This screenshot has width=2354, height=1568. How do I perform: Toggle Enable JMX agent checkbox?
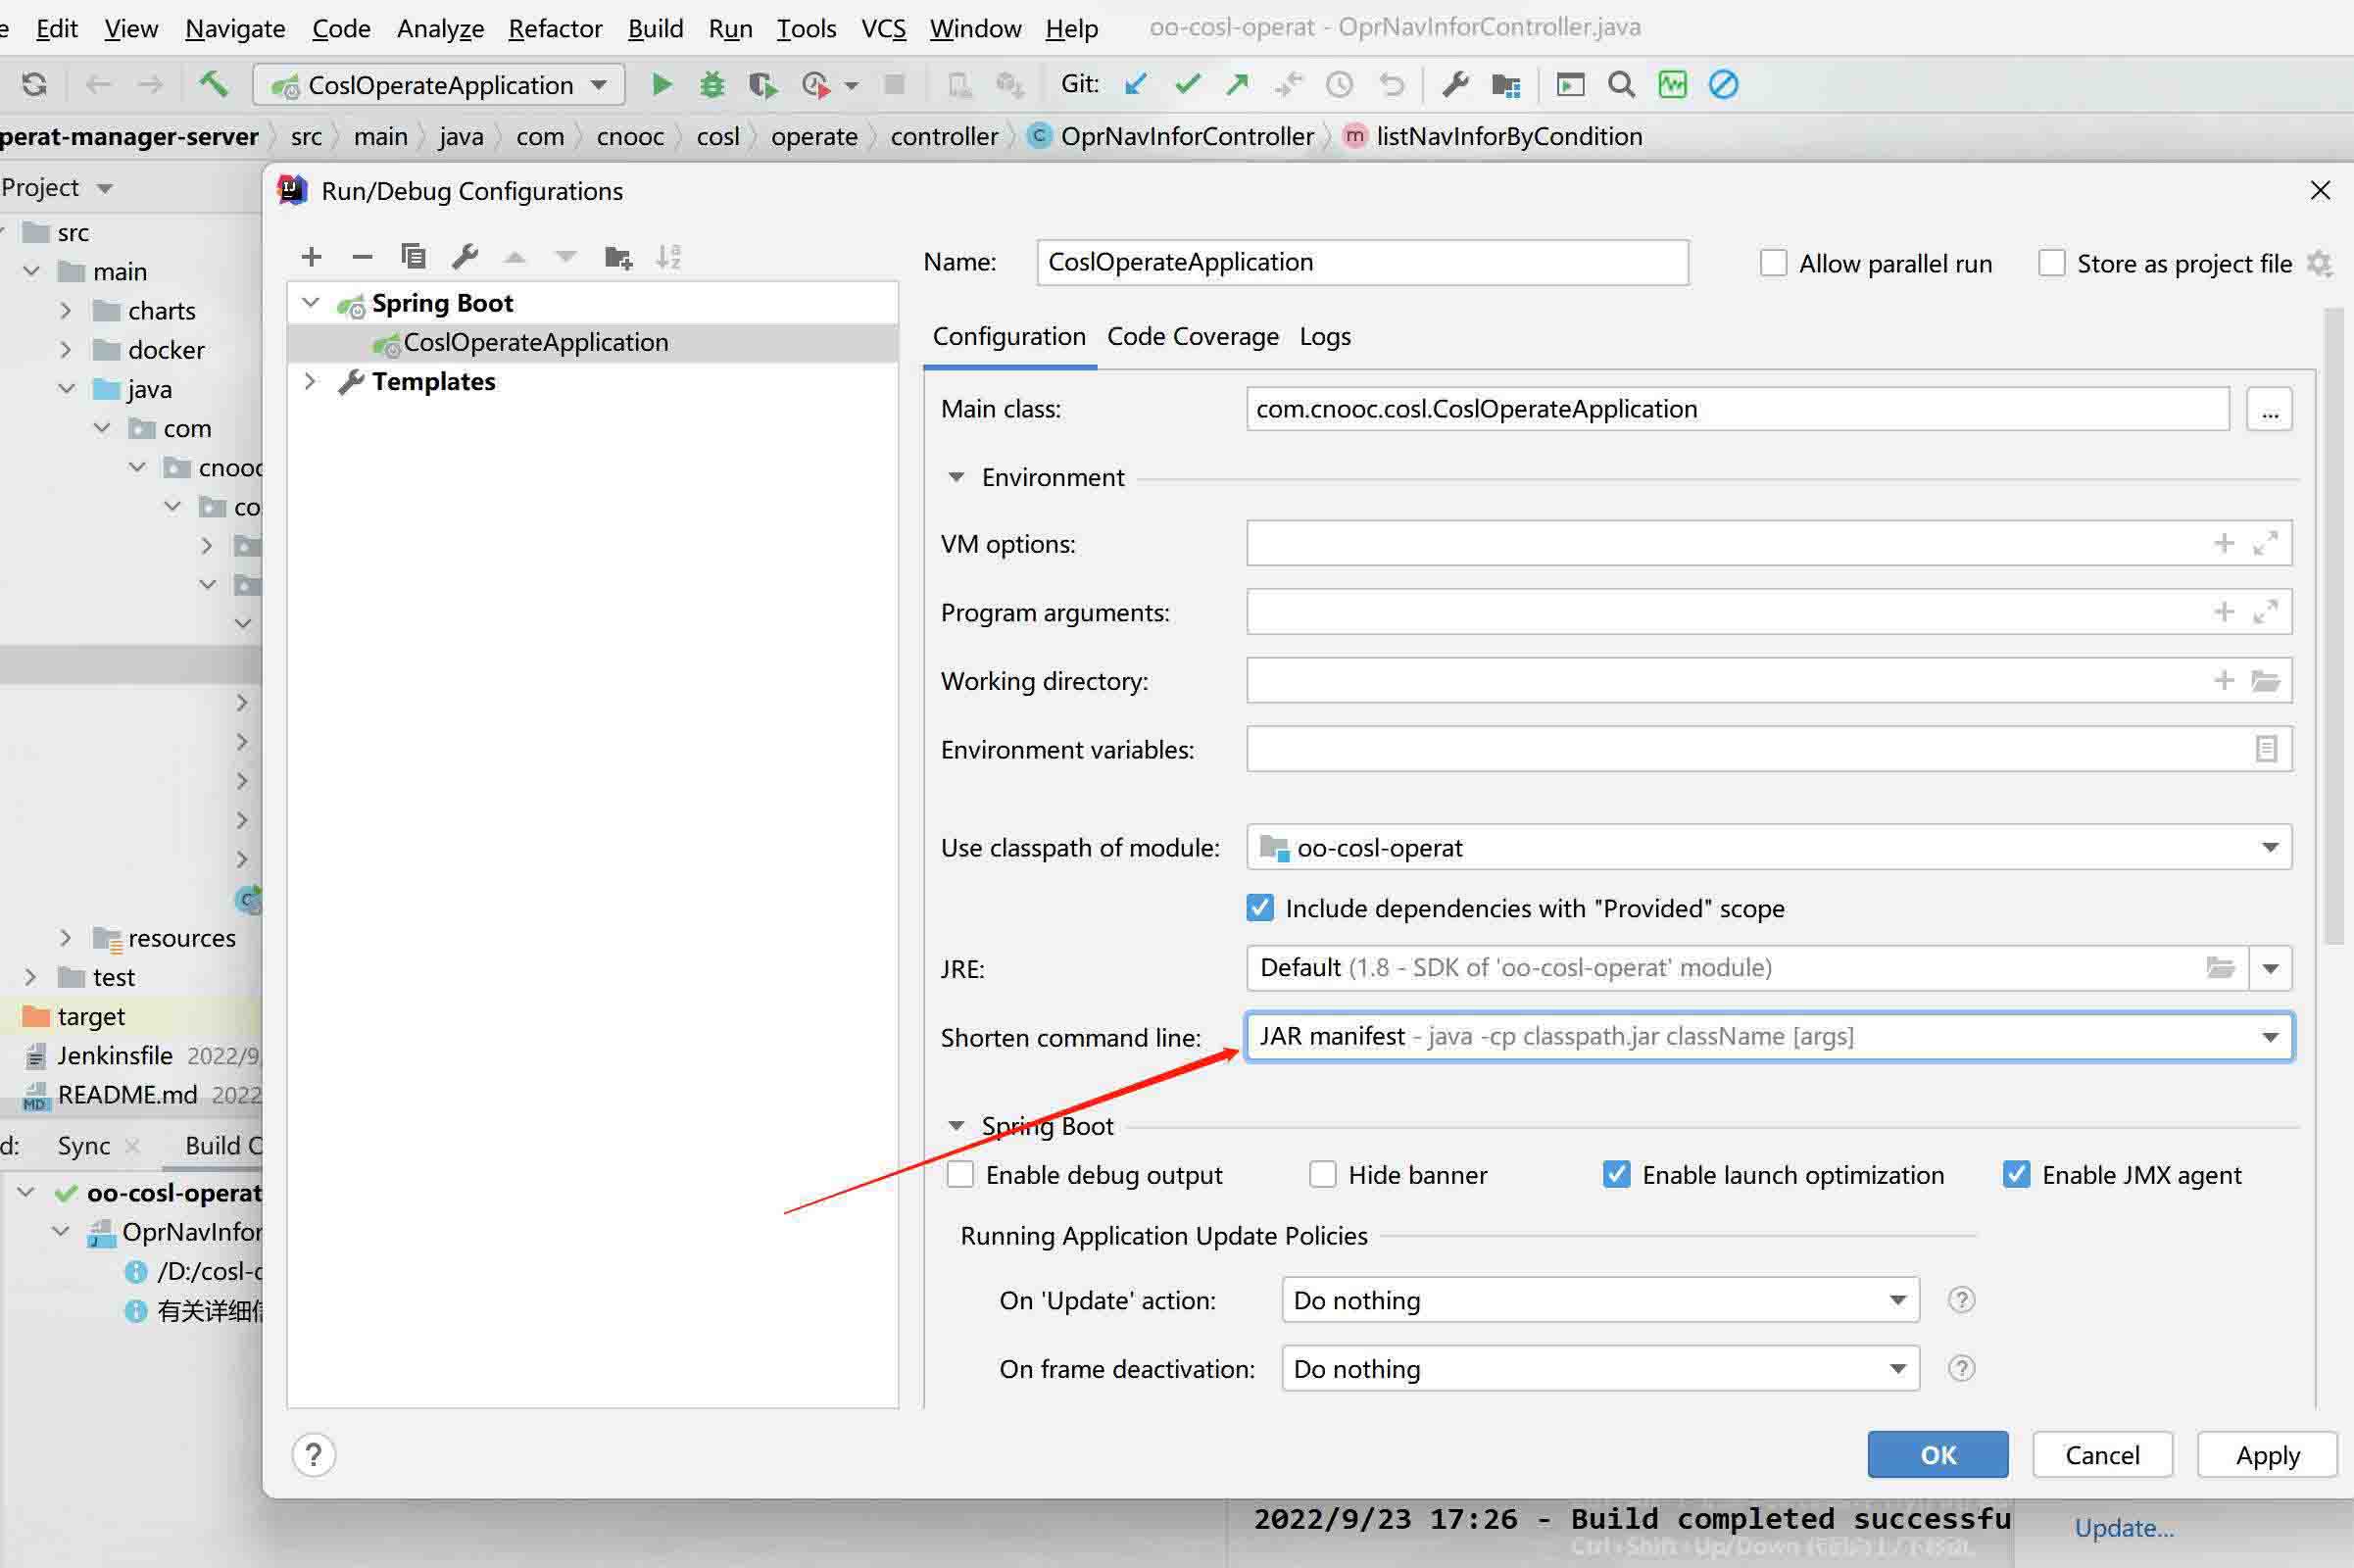click(2016, 1174)
